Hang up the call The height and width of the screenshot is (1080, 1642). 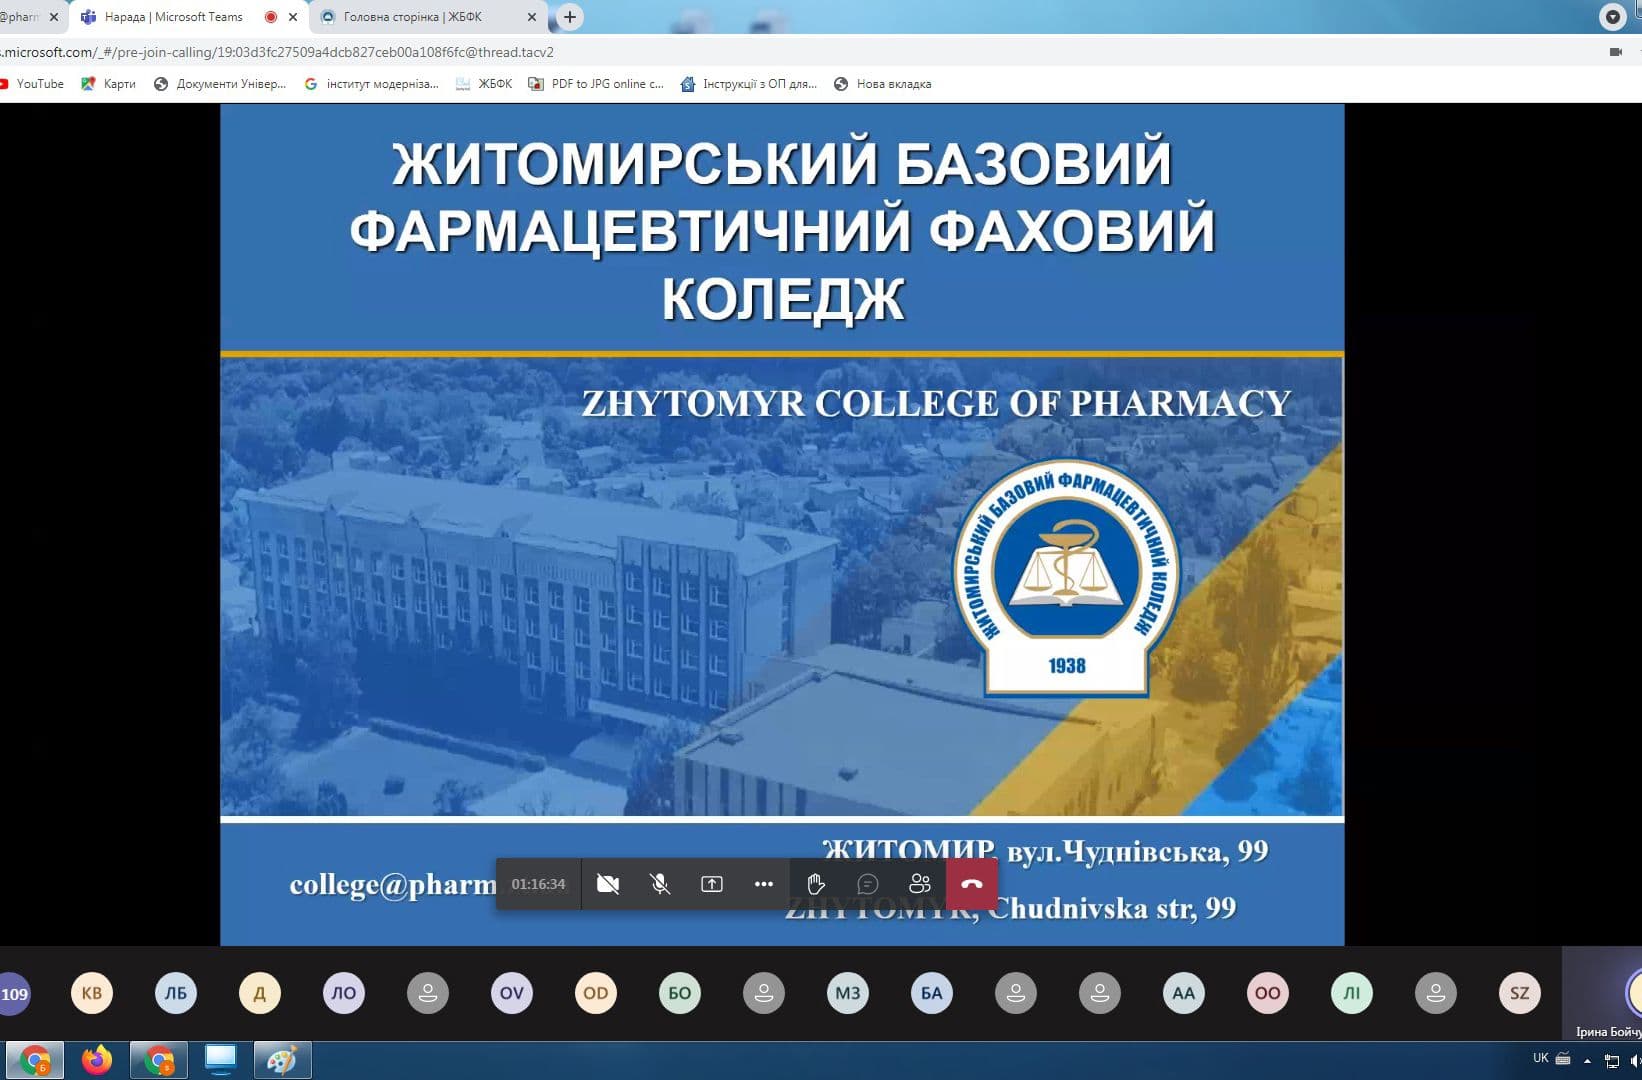click(x=972, y=884)
